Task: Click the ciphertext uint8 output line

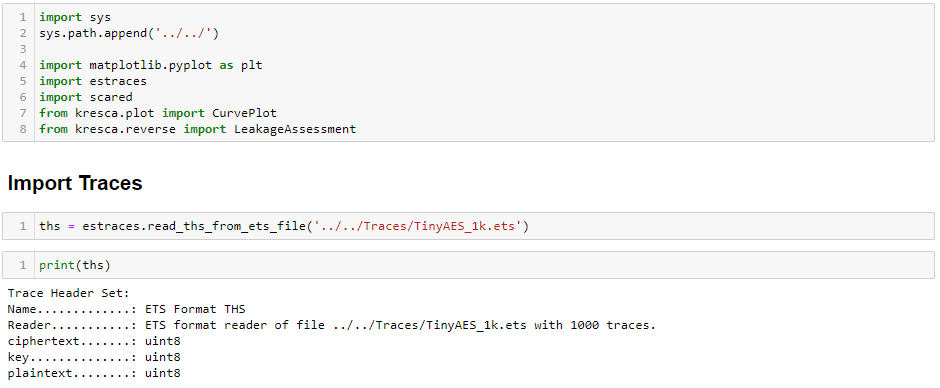Action: tap(94, 341)
